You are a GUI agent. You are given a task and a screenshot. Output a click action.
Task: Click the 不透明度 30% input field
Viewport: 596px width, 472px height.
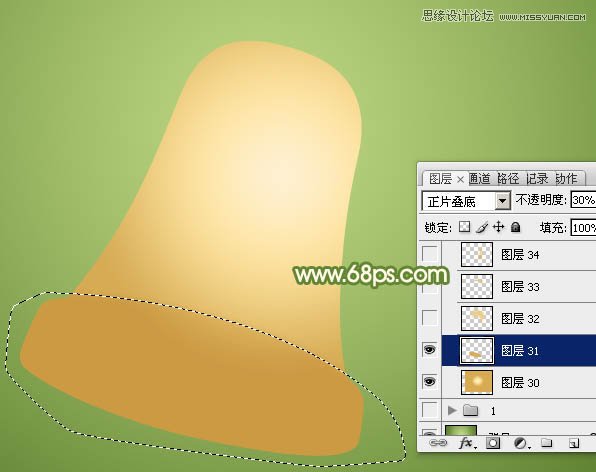point(583,200)
